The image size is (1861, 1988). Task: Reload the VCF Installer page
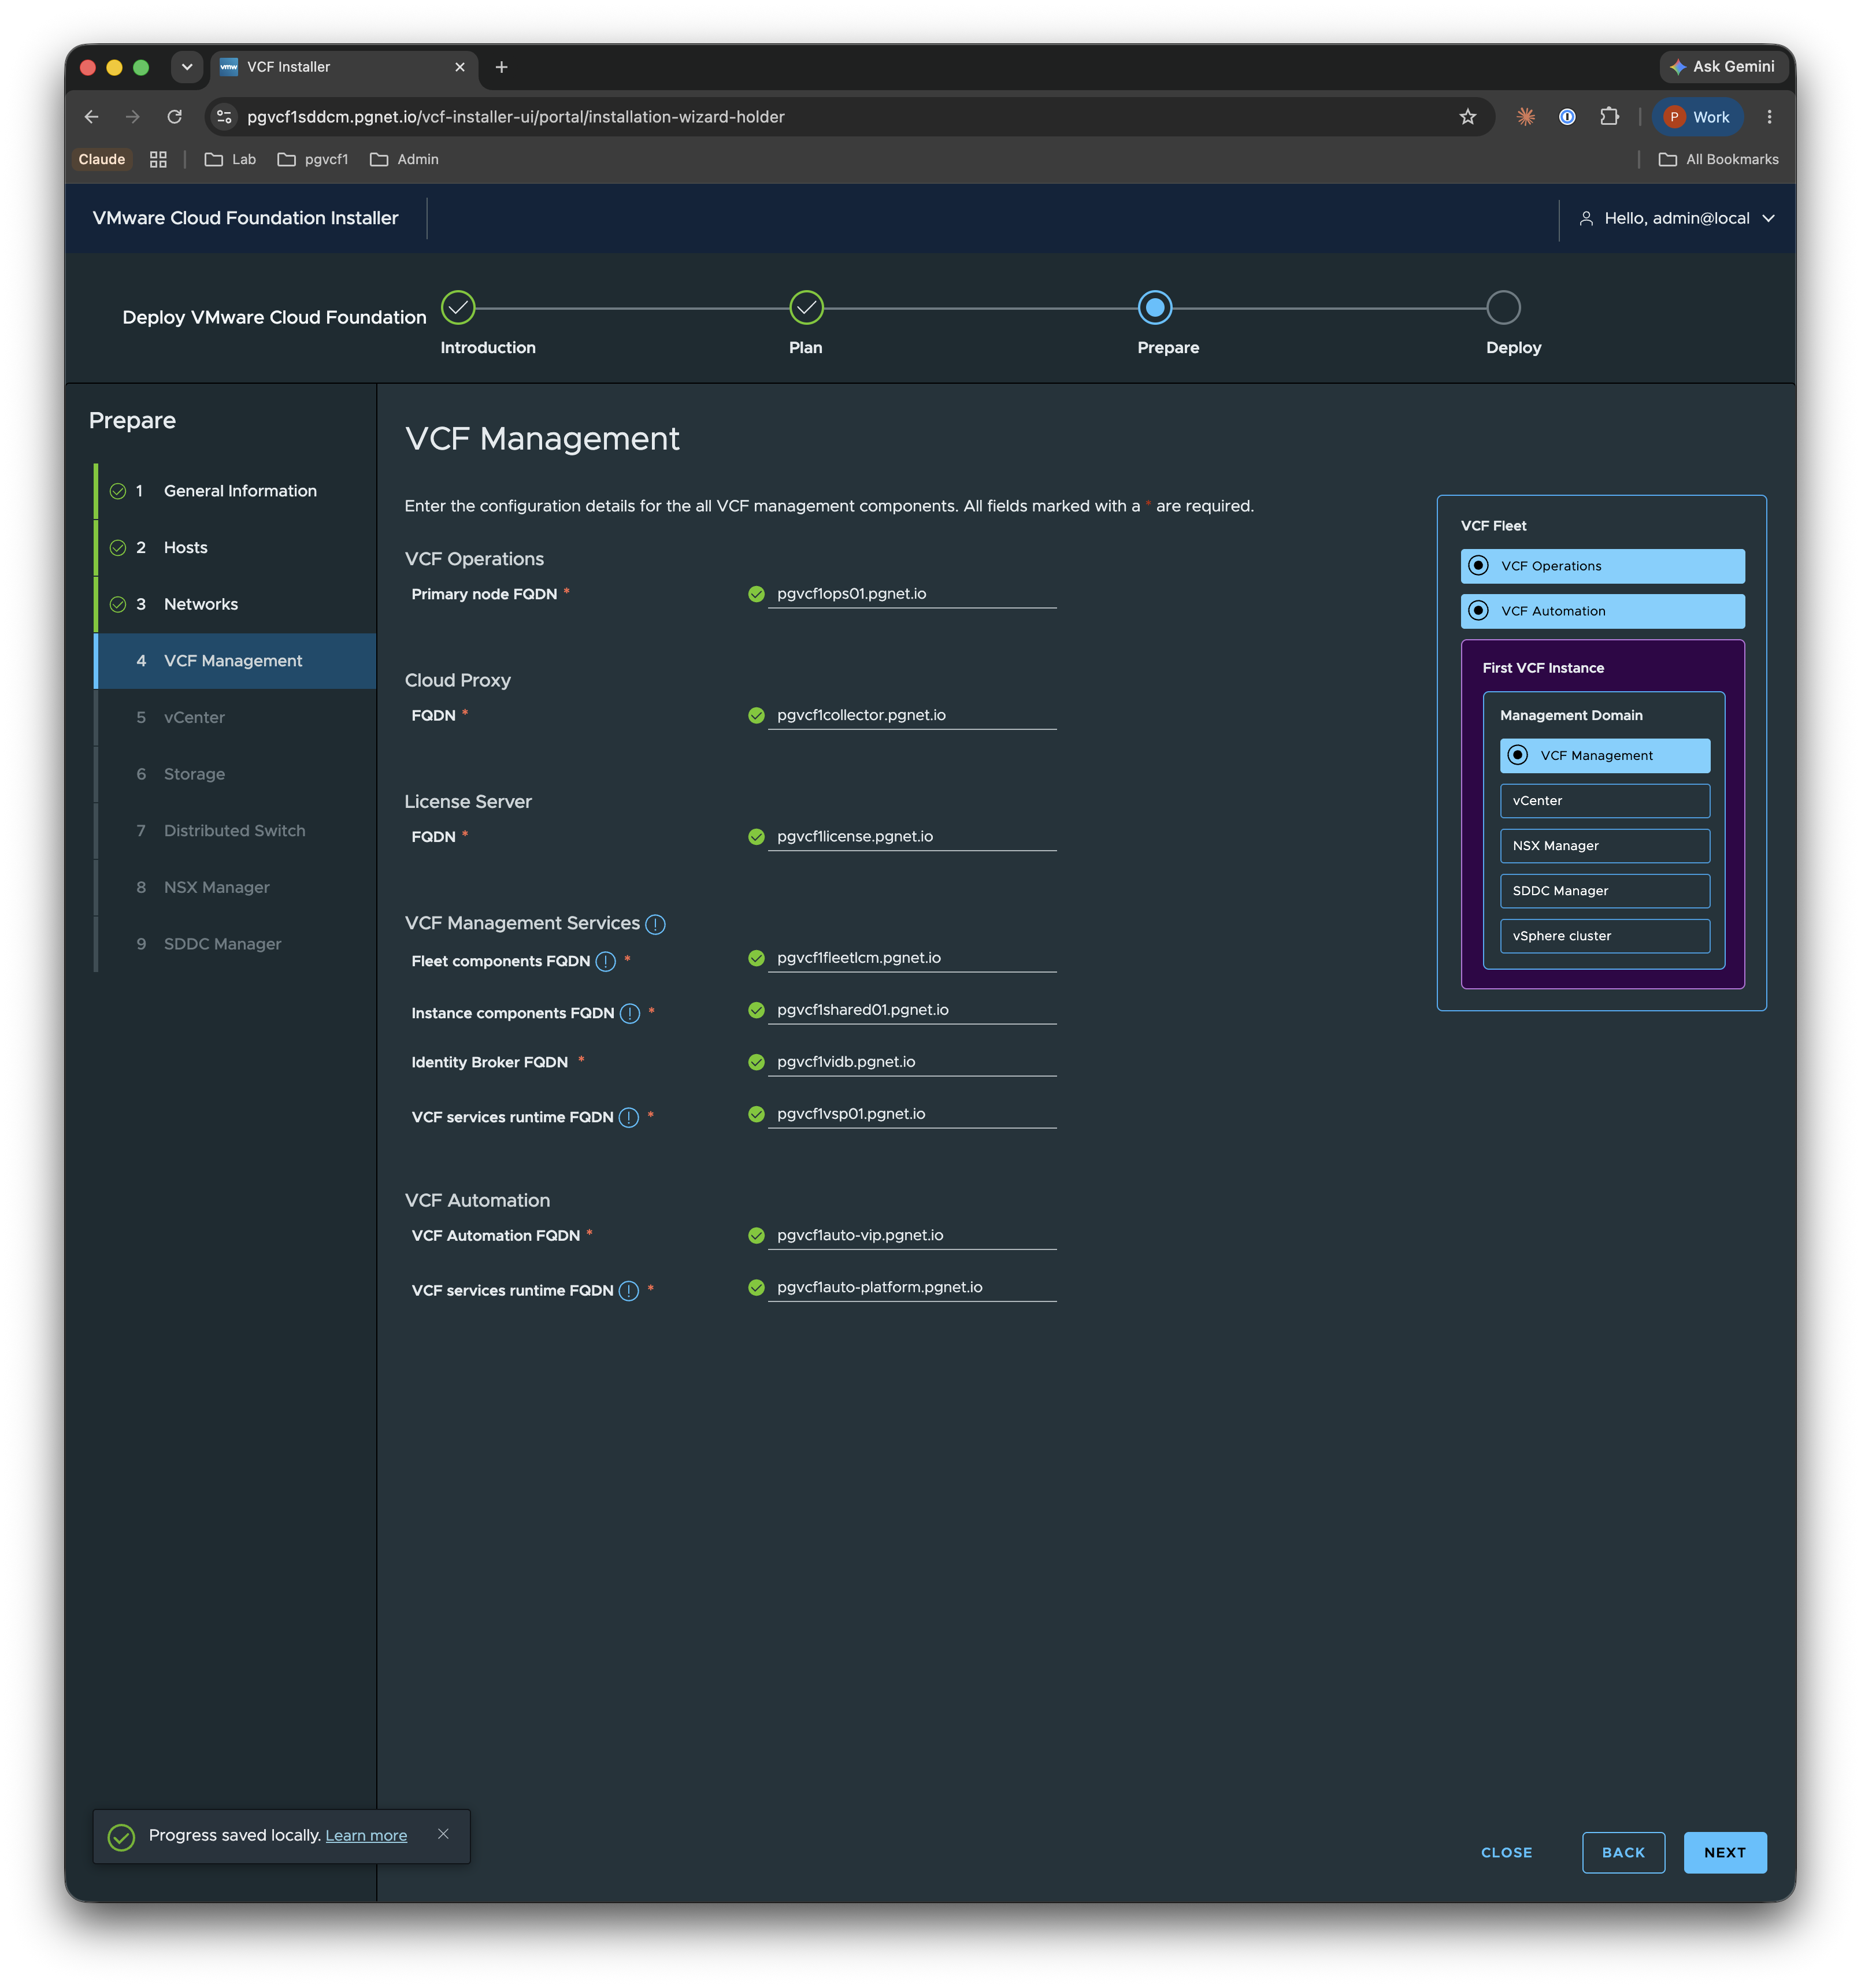(174, 117)
